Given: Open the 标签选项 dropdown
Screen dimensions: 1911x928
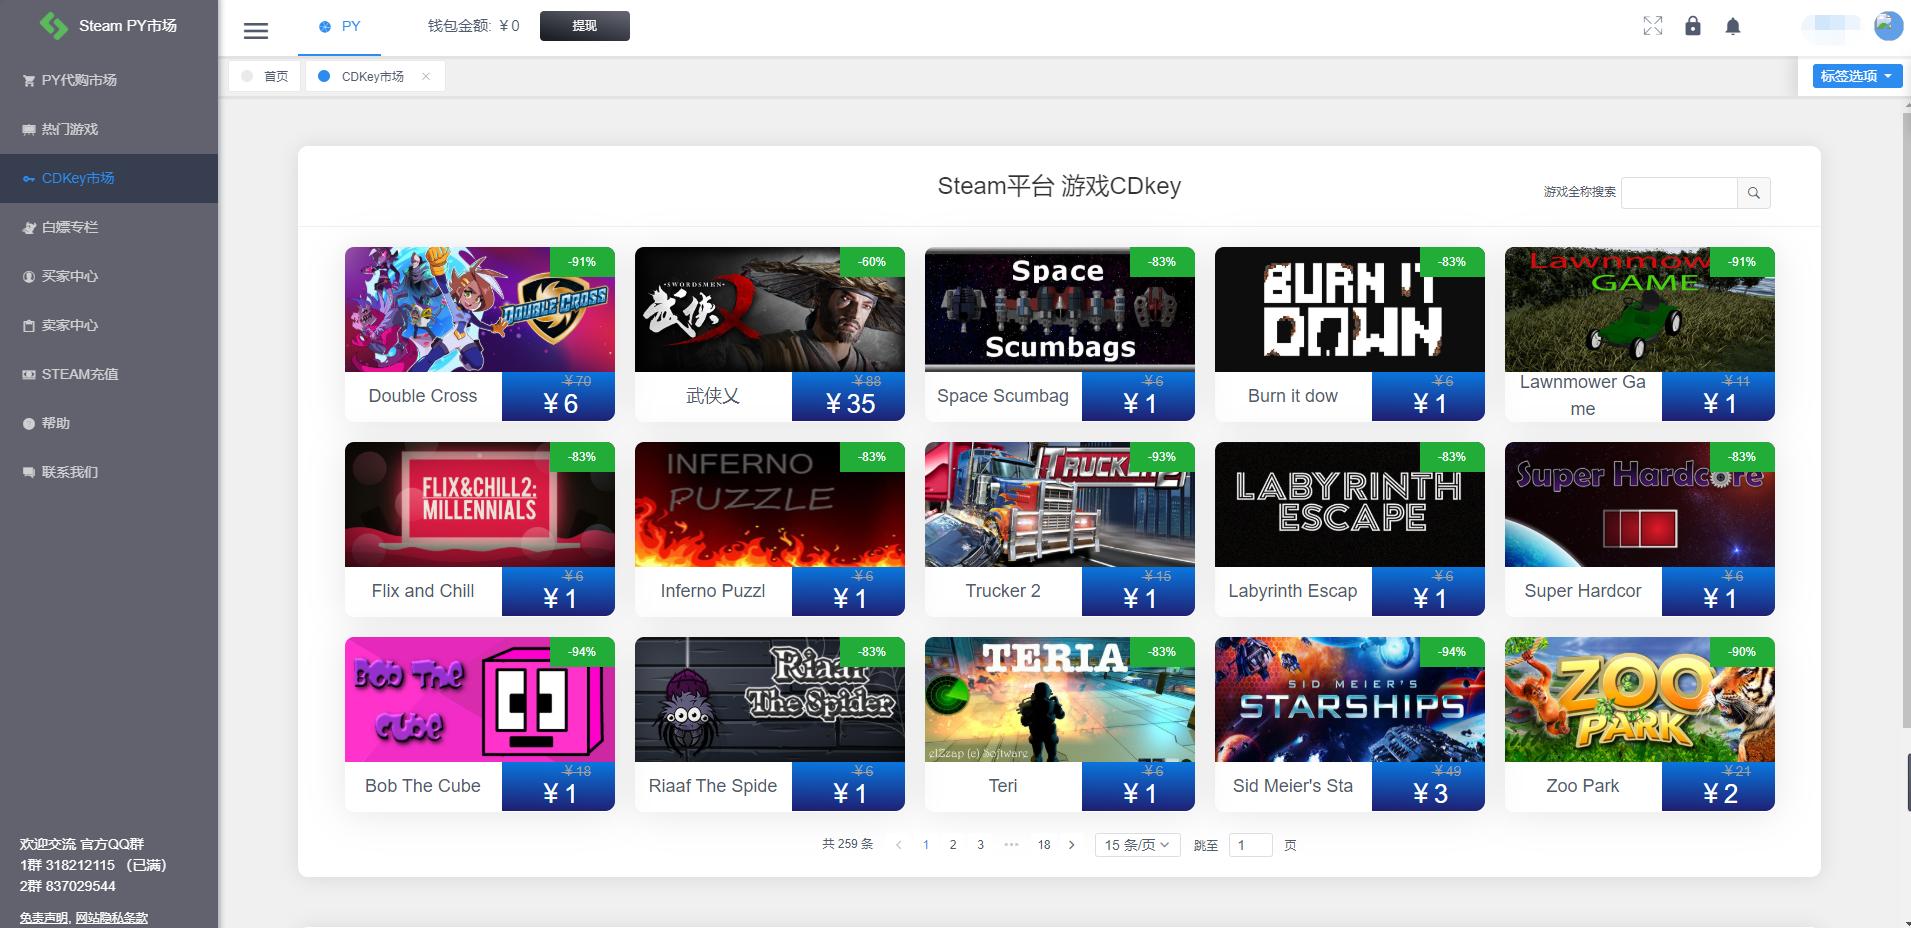Looking at the screenshot, I should click(1856, 75).
